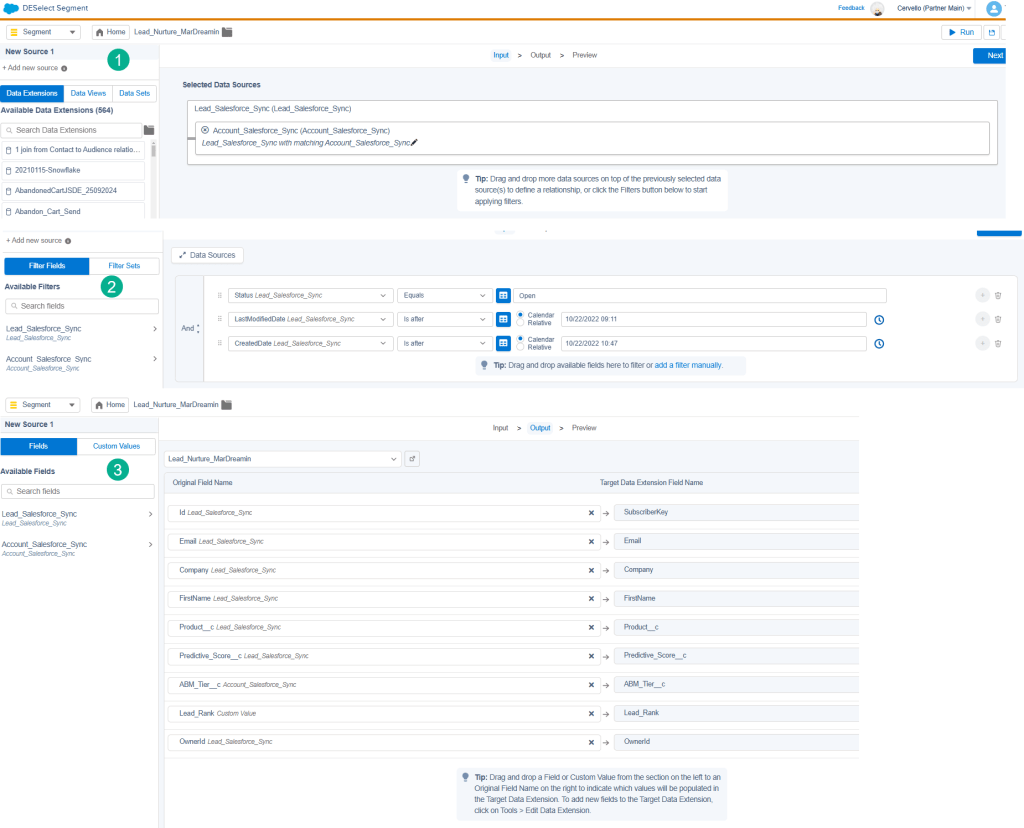The image size is (1024, 828).
Task: Click the clock icon for the LastModifiedDate filter
Action: tap(879, 319)
